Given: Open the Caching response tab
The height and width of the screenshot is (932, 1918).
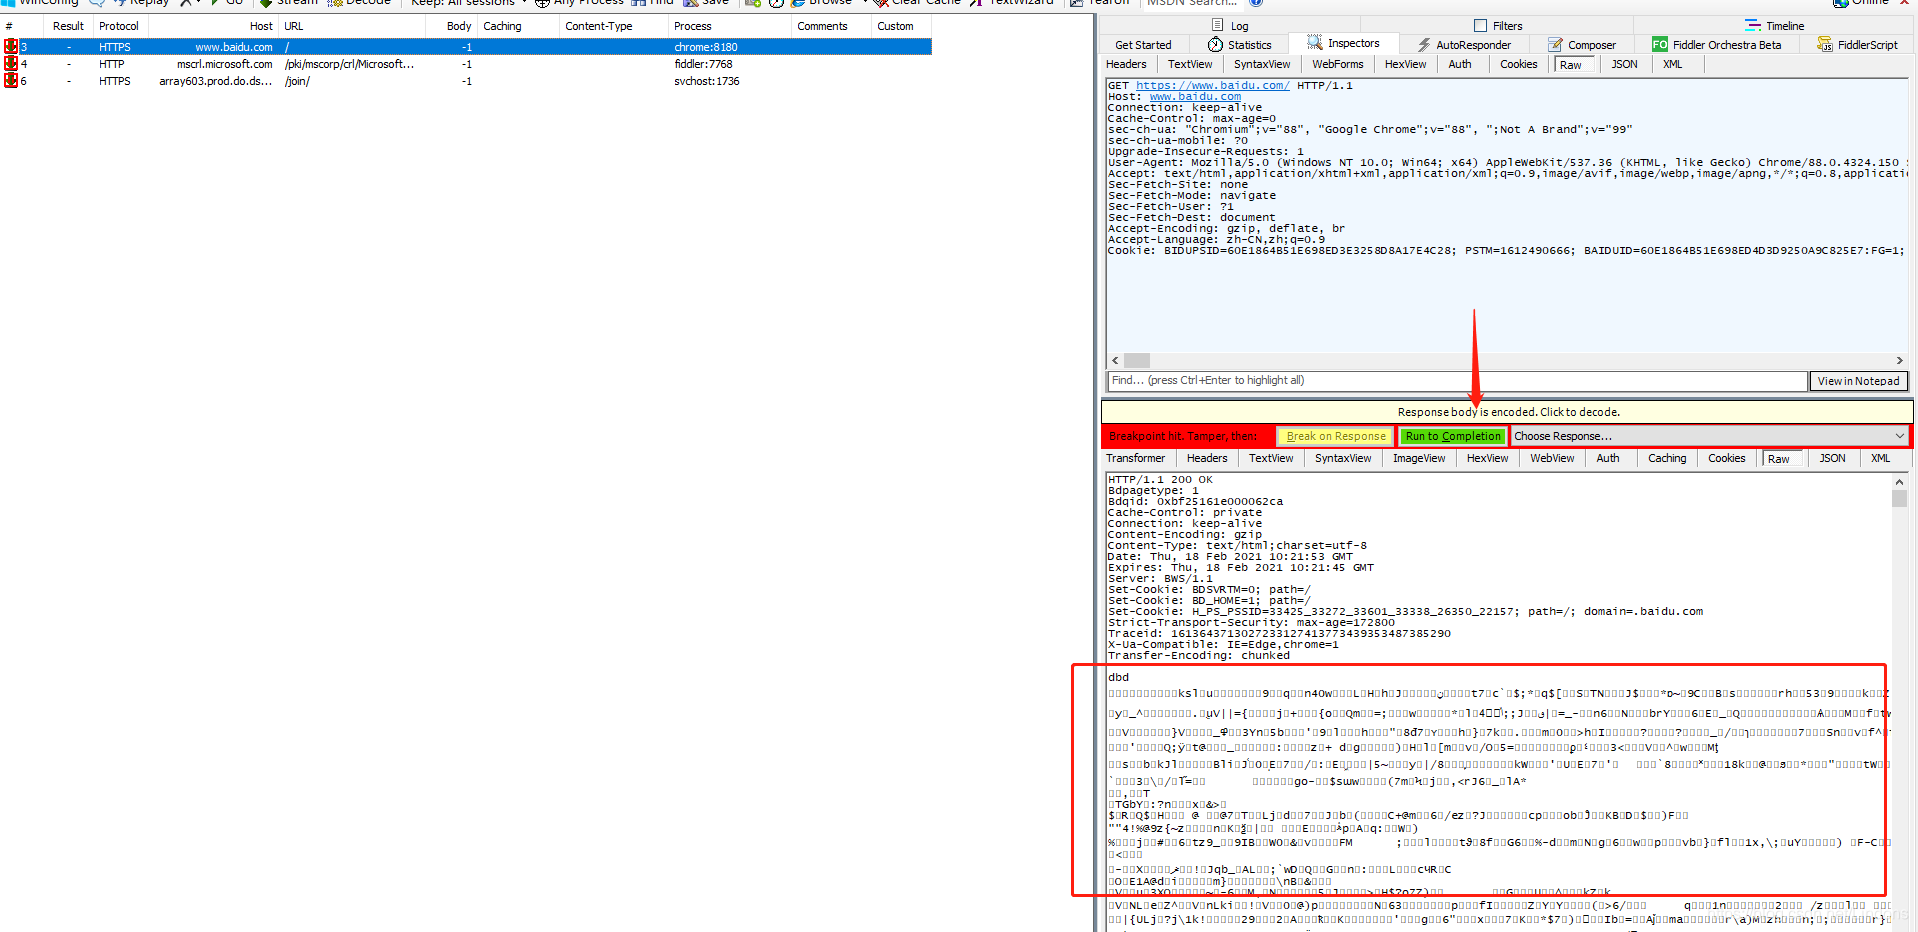Looking at the screenshot, I should 1667,458.
